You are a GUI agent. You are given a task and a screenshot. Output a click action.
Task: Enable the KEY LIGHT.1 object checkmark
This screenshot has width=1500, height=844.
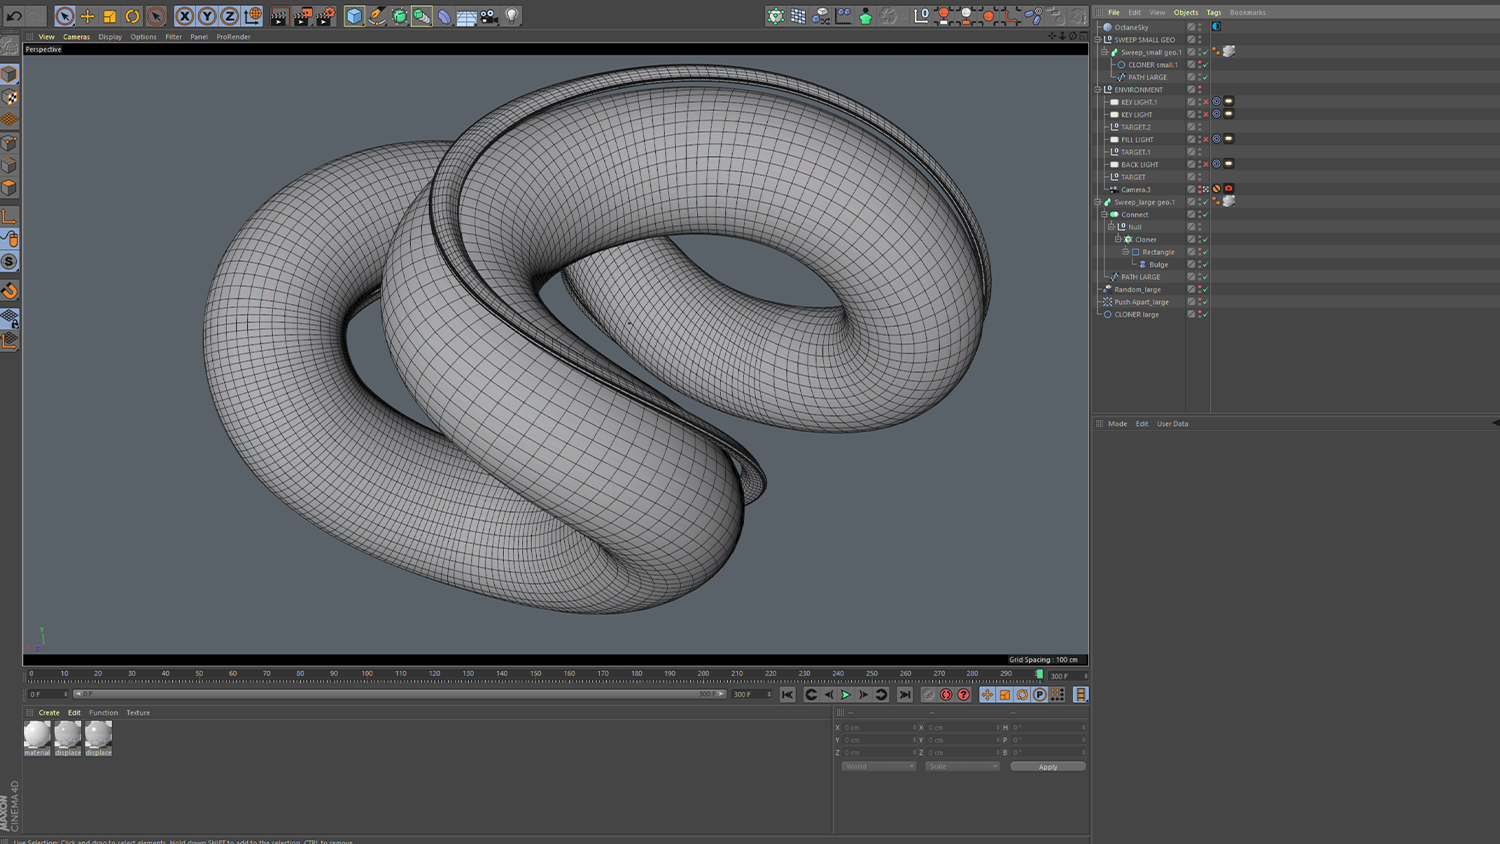(x=1205, y=102)
